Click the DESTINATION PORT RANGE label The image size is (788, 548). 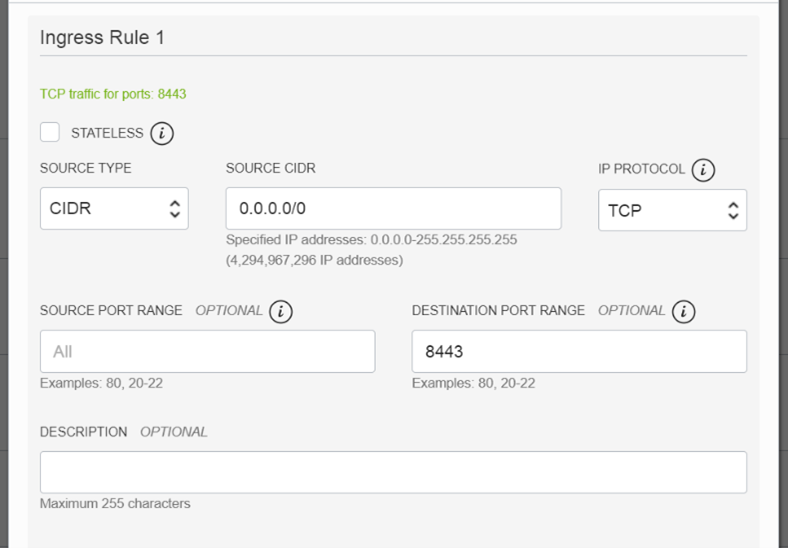click(x=498, y=311)
